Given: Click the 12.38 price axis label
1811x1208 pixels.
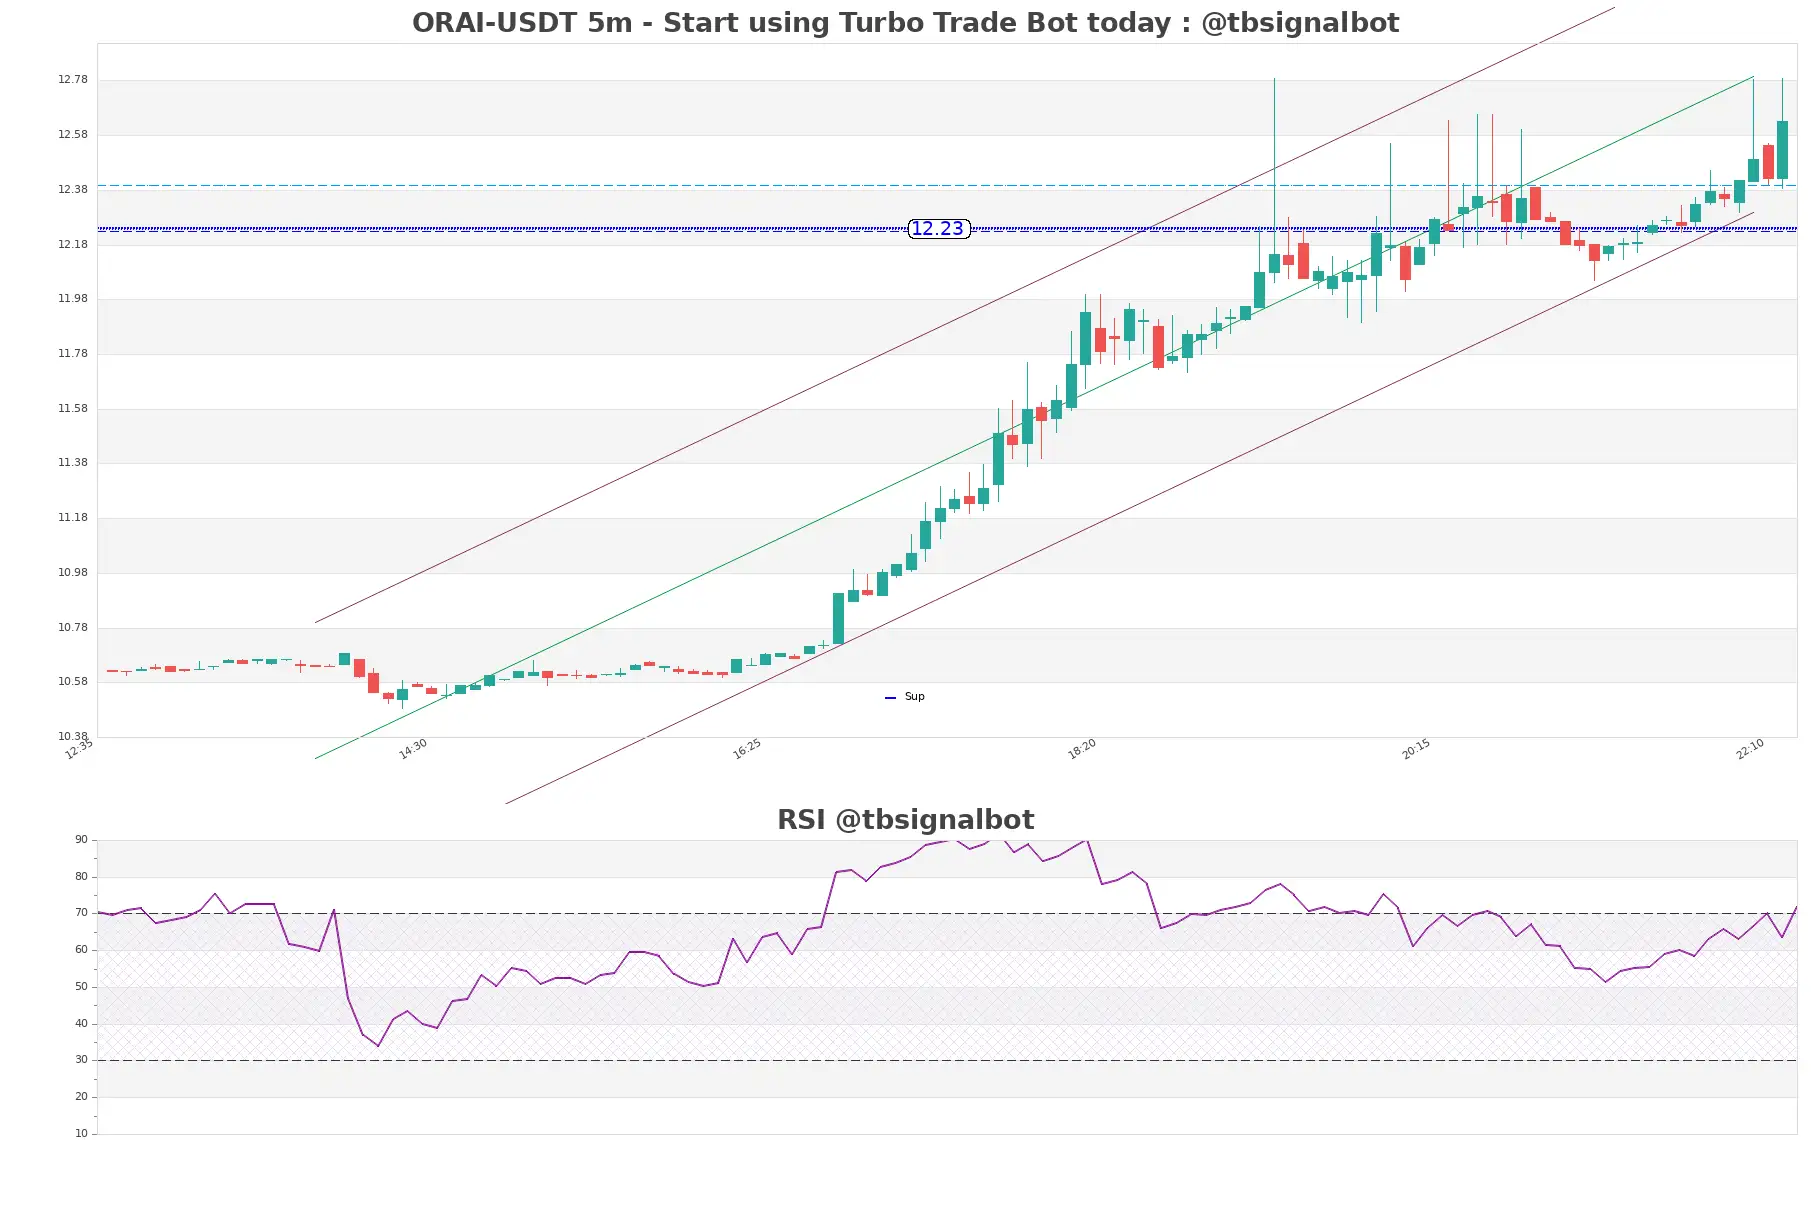Looking at the screenshot, I should [x=73, y=190].
